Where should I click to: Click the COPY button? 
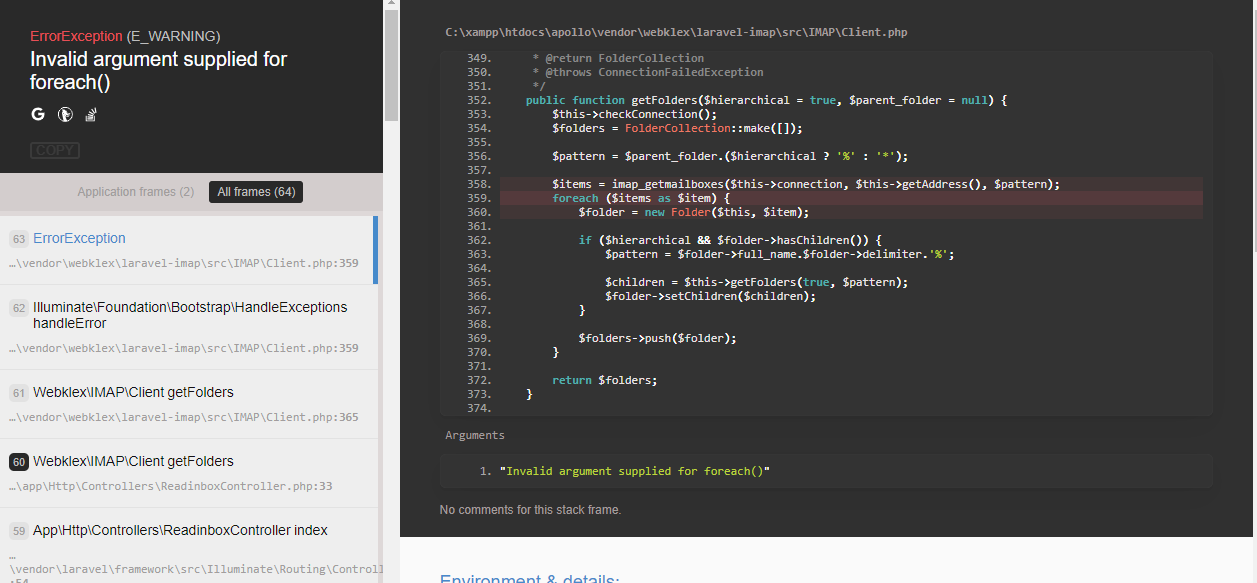[x=54, y=149]
